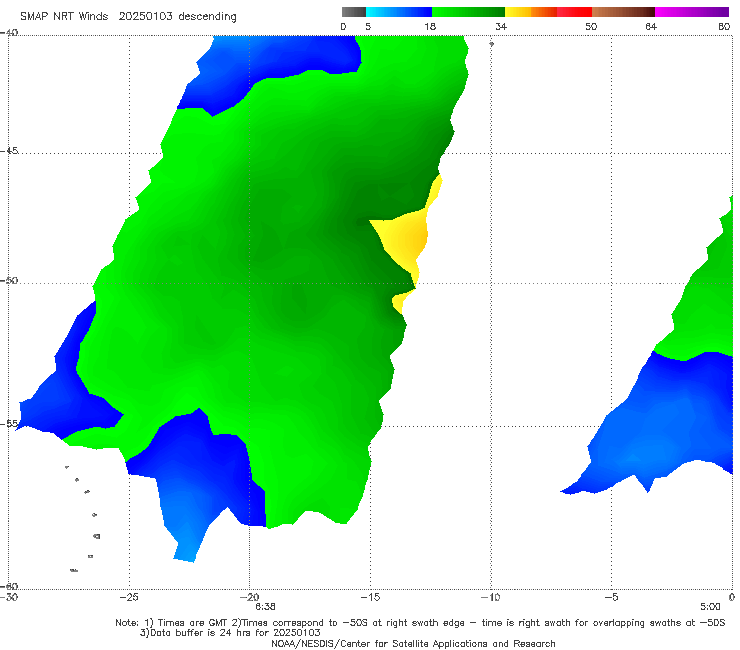Click the note line starting 'Note: 1) Times are GMT'
The height and width of the screenshot is (650, 740).
(420, 623)
